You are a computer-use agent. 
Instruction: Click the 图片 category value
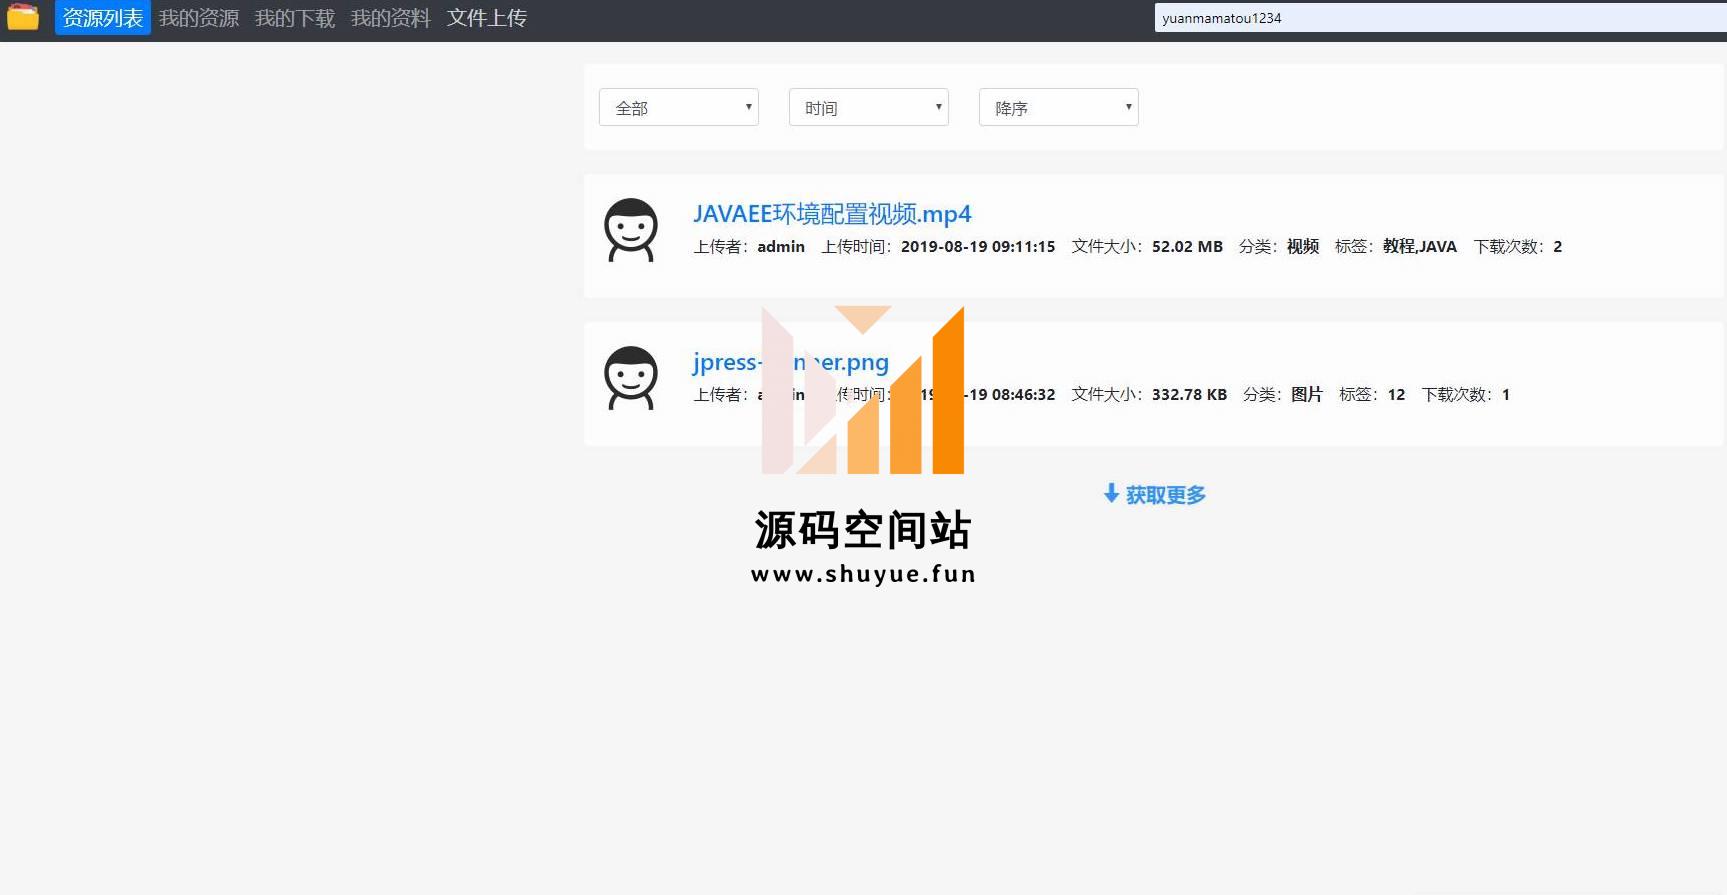coord(1307,395)
